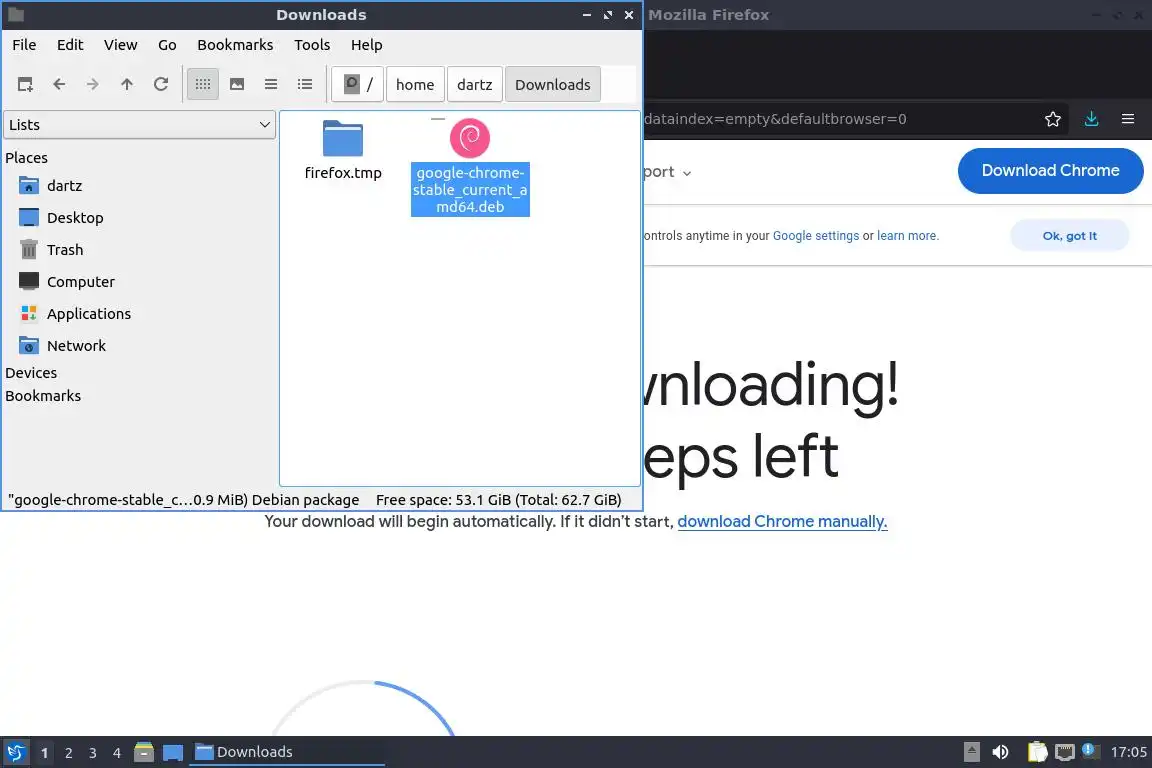Open Go menu
The width and height of the screenshot is (1152, 768).
tap(167, 45)
